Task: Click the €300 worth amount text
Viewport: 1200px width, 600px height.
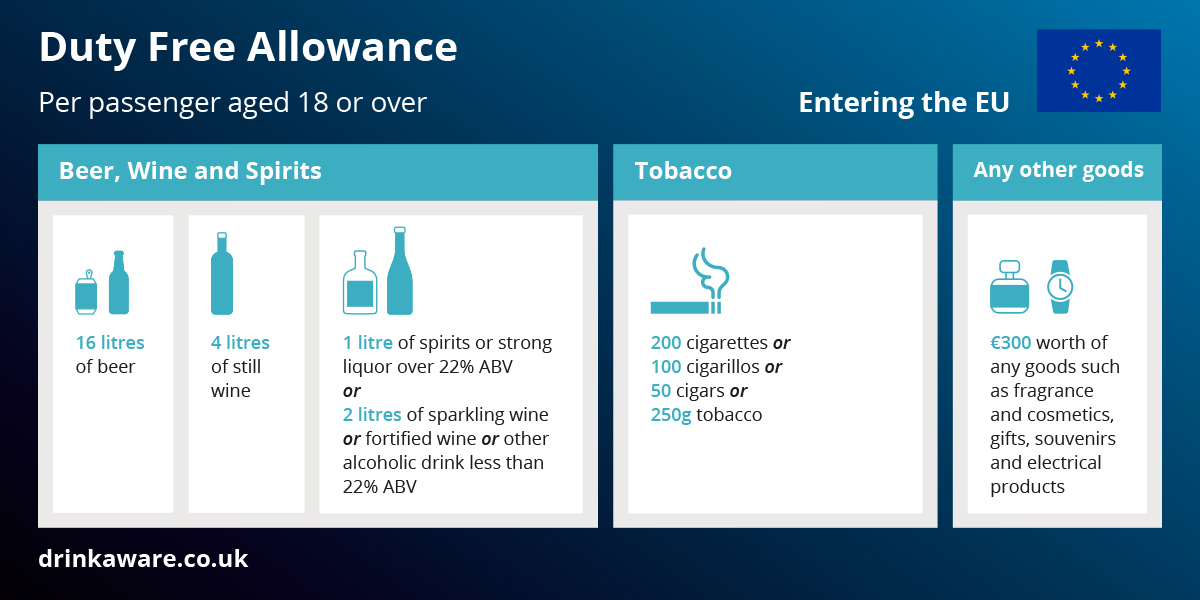Action: pos(1011,343)
